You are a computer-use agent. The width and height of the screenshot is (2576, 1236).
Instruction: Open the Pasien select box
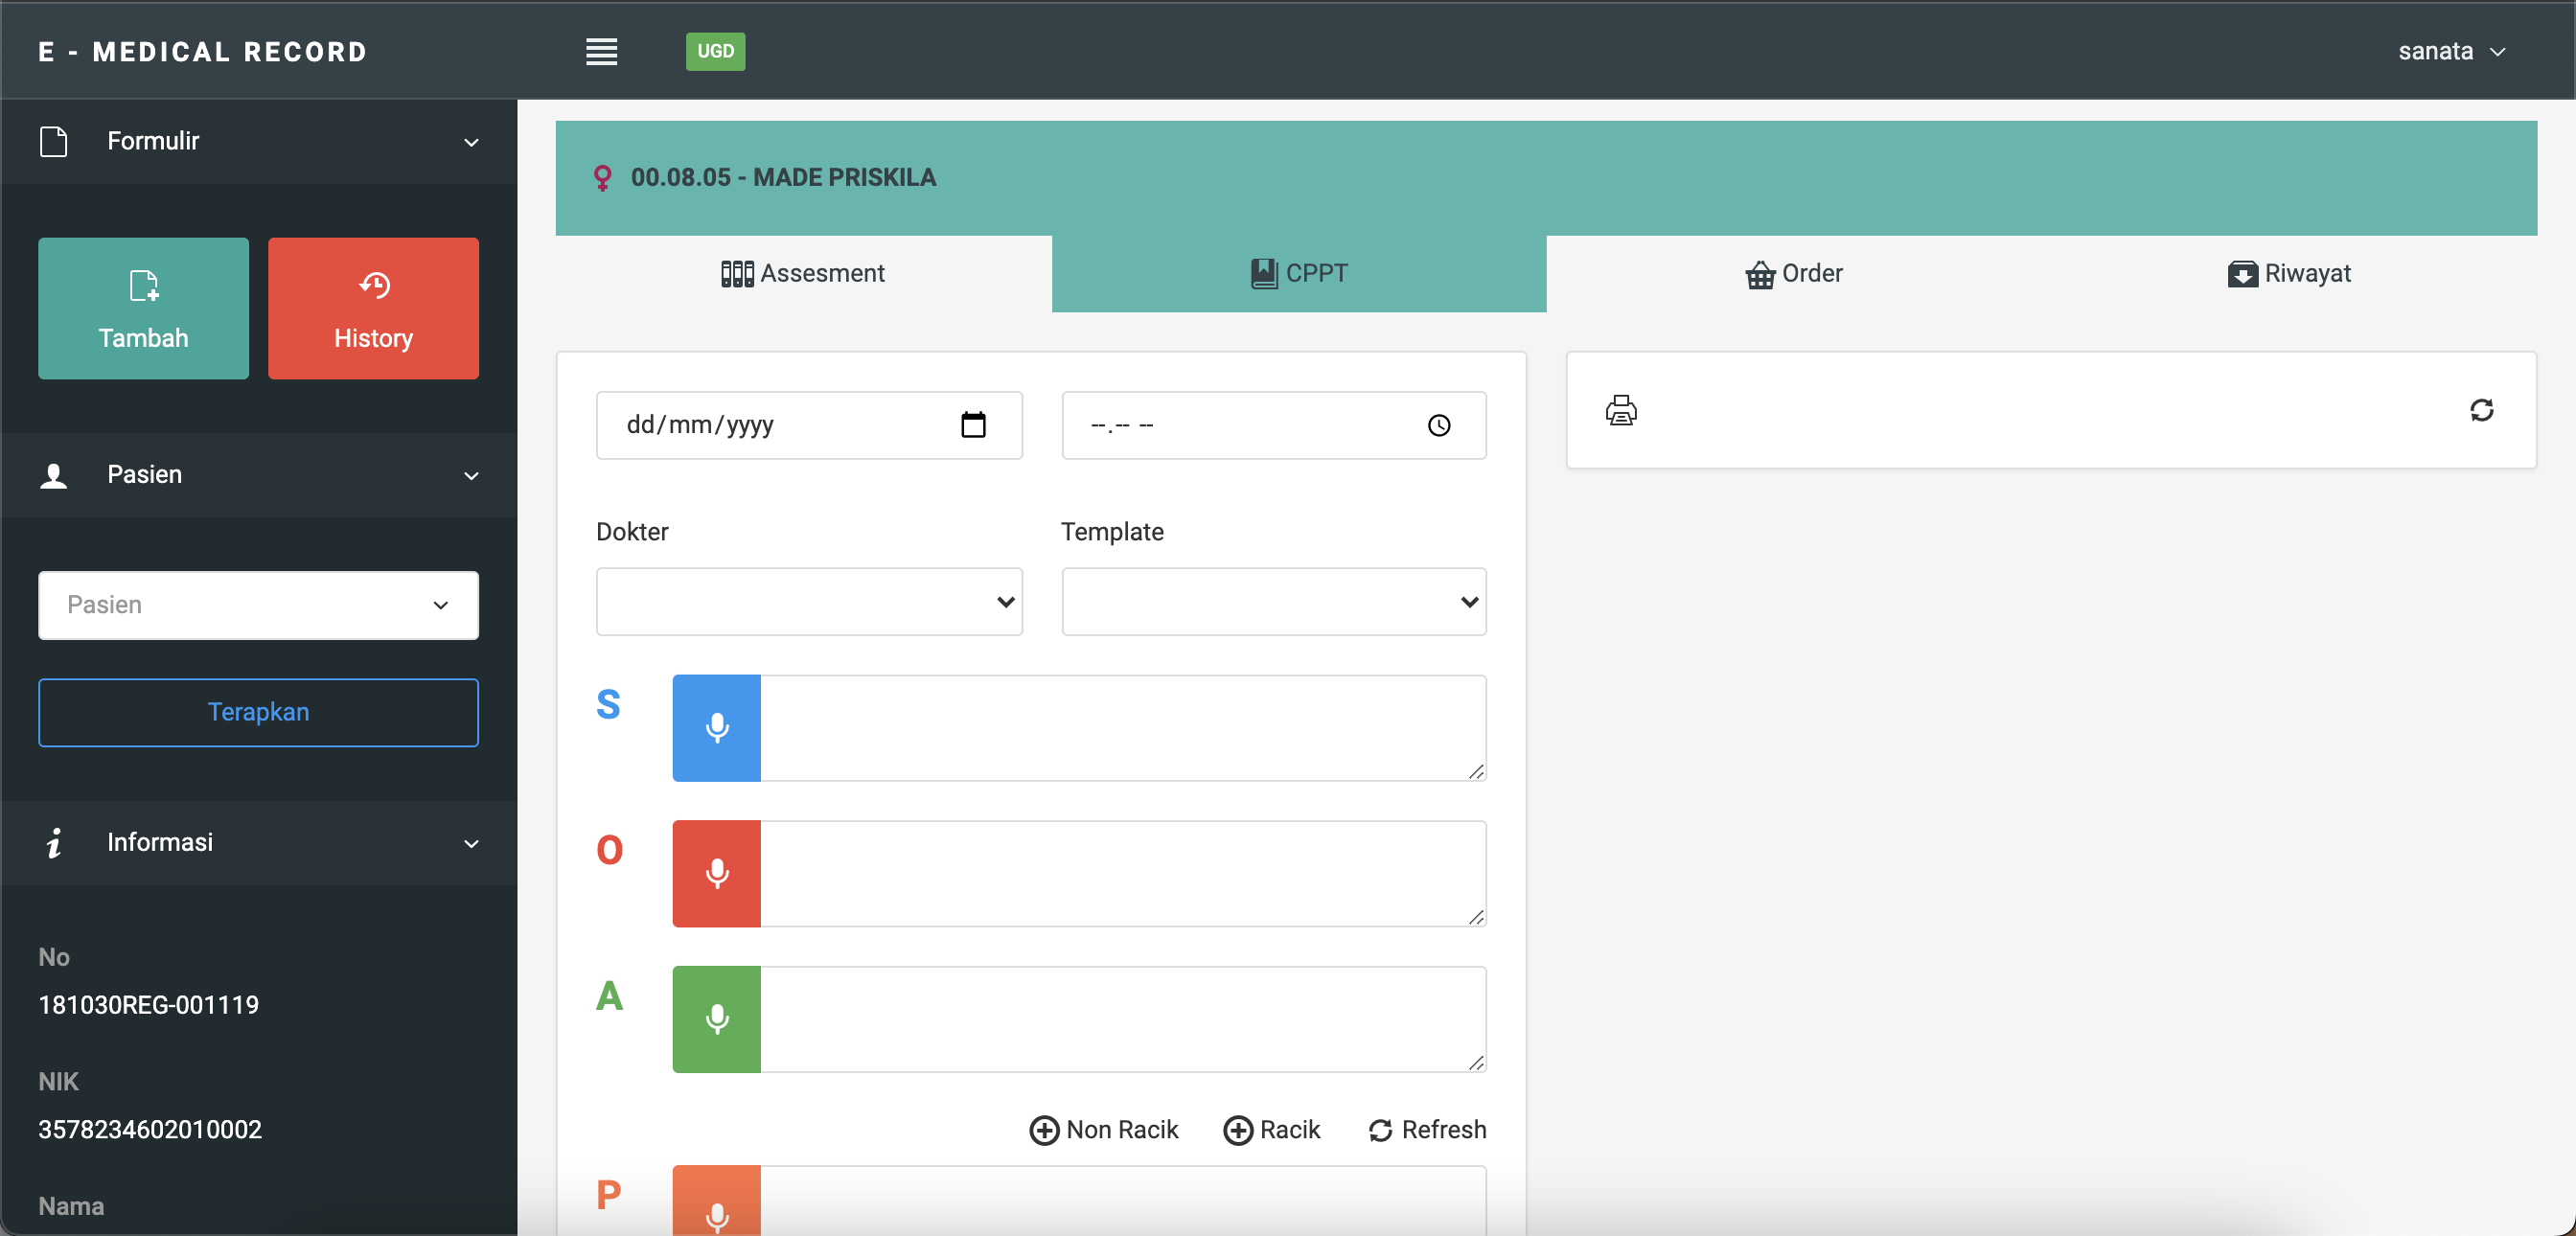[x=258, y=604]
